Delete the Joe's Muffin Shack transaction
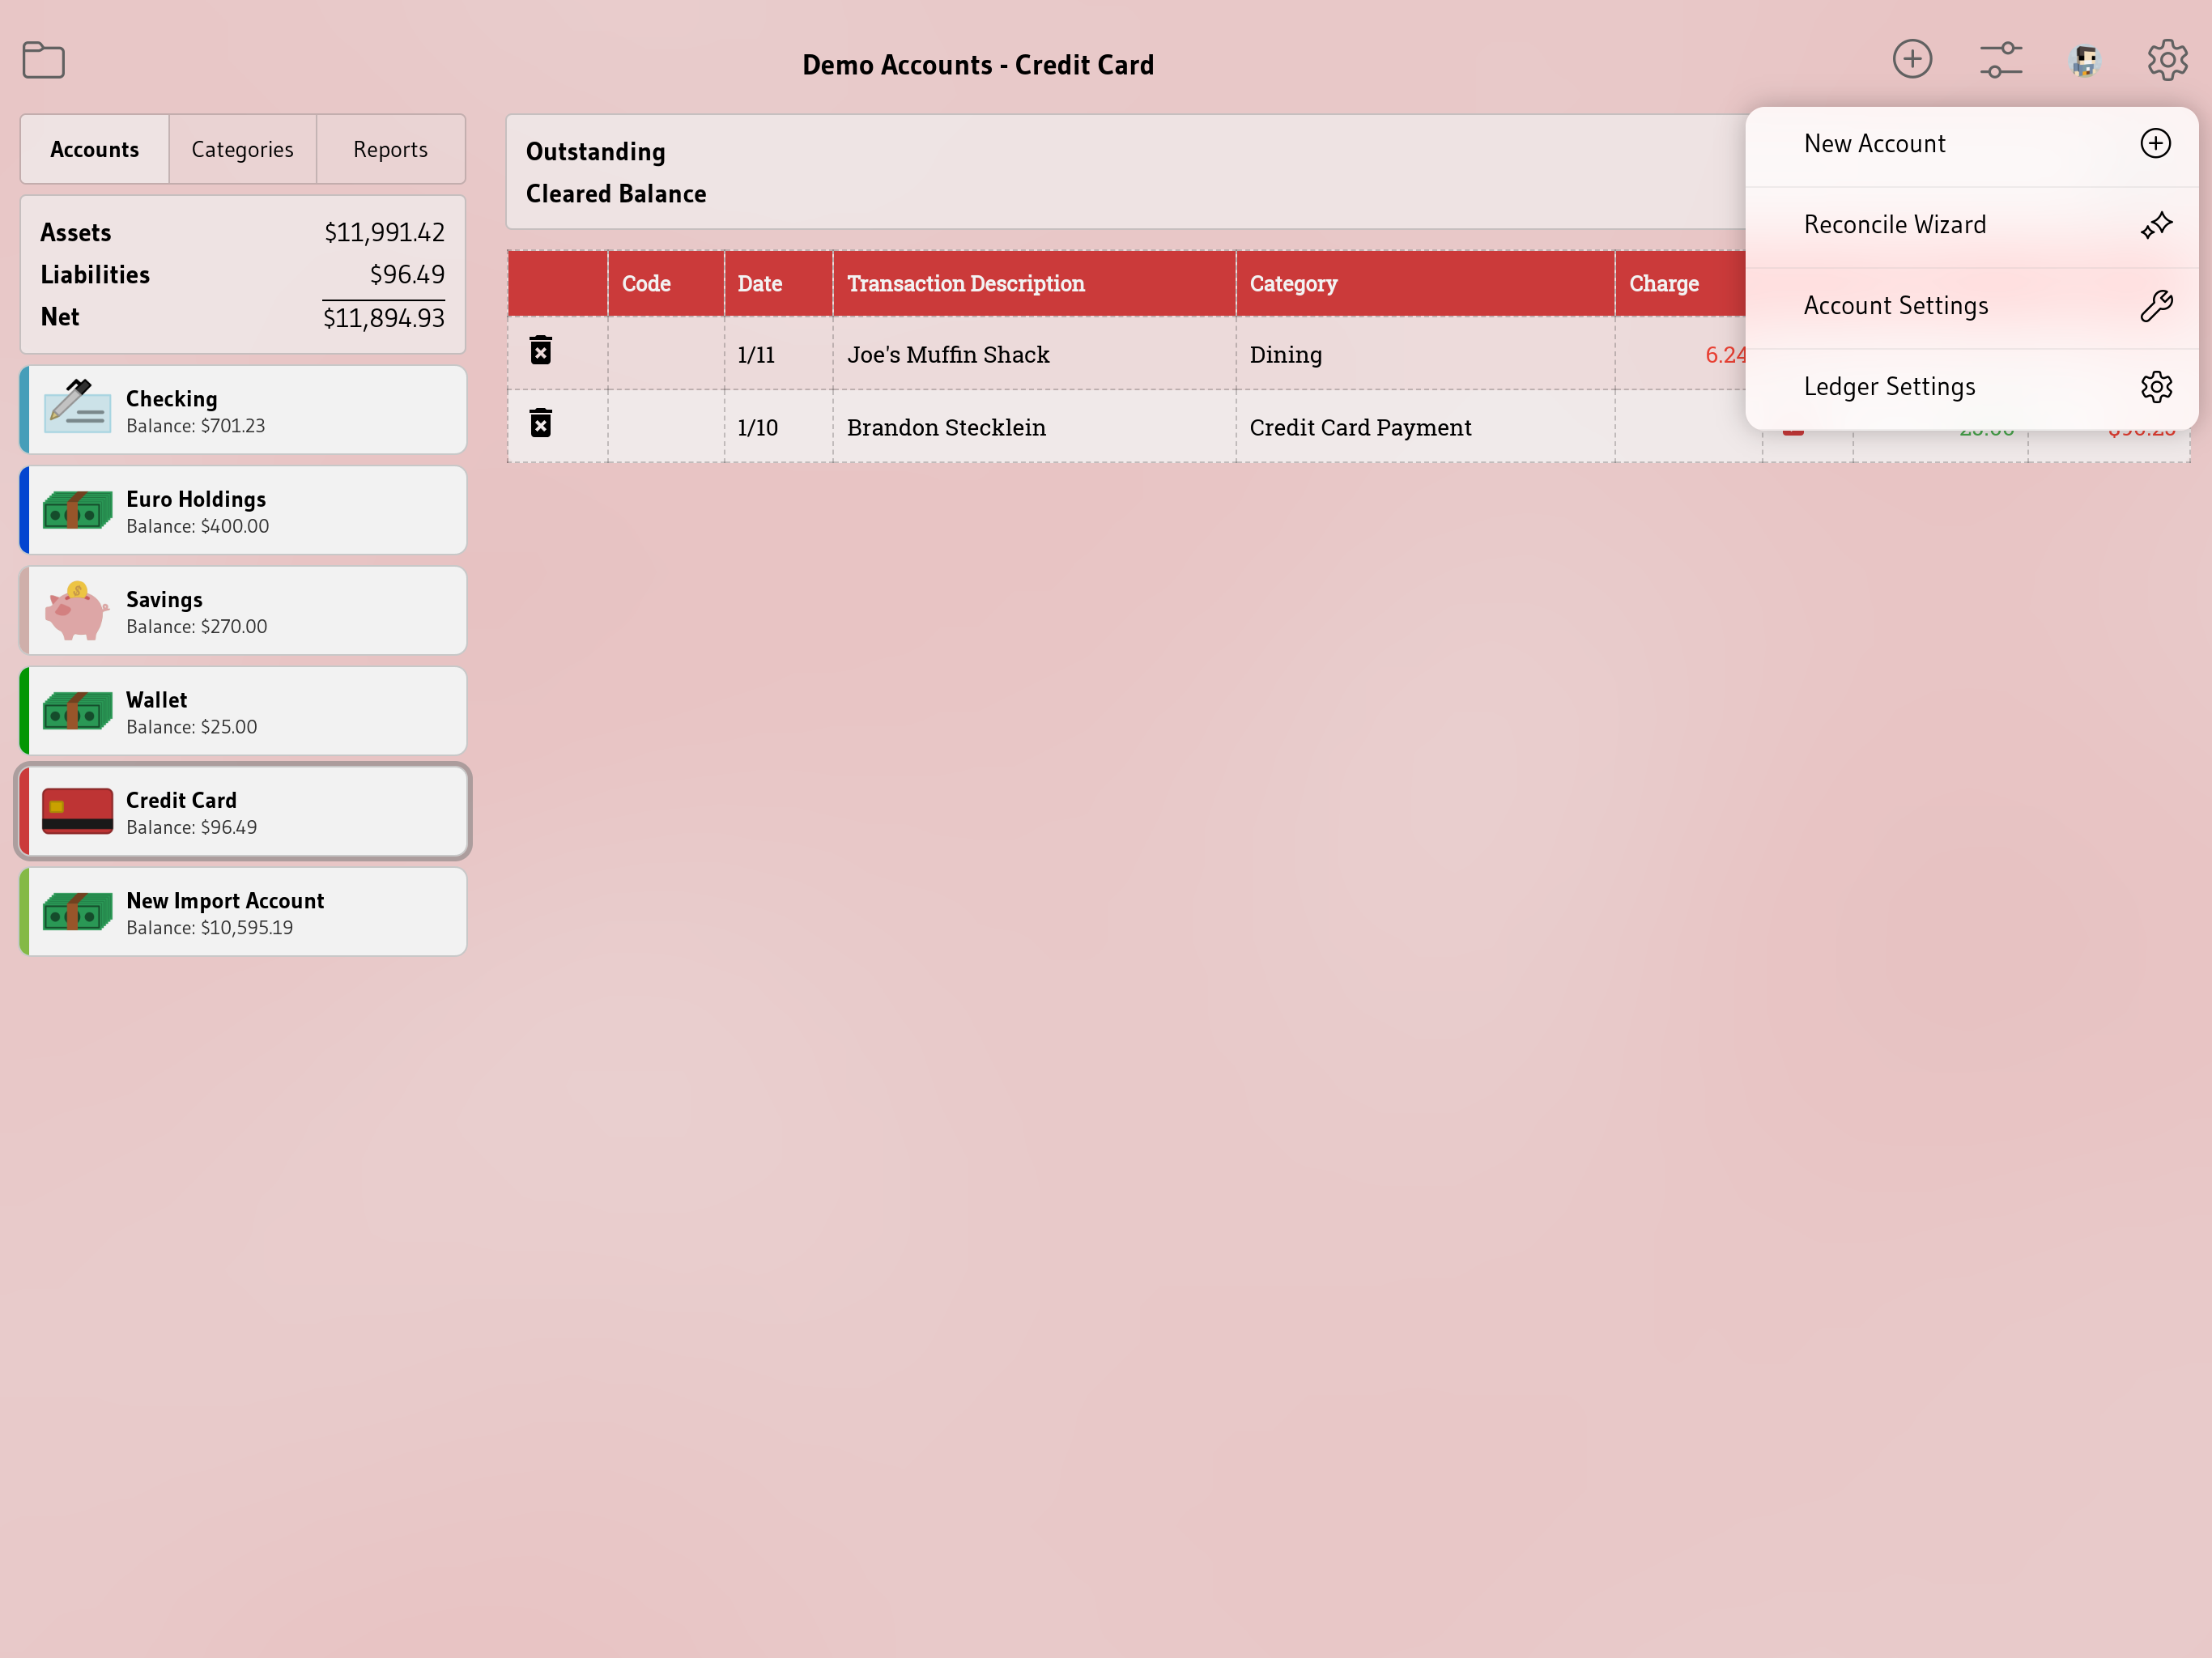The width and height of the screenshot is (2212, 1658). pos(541,351)
